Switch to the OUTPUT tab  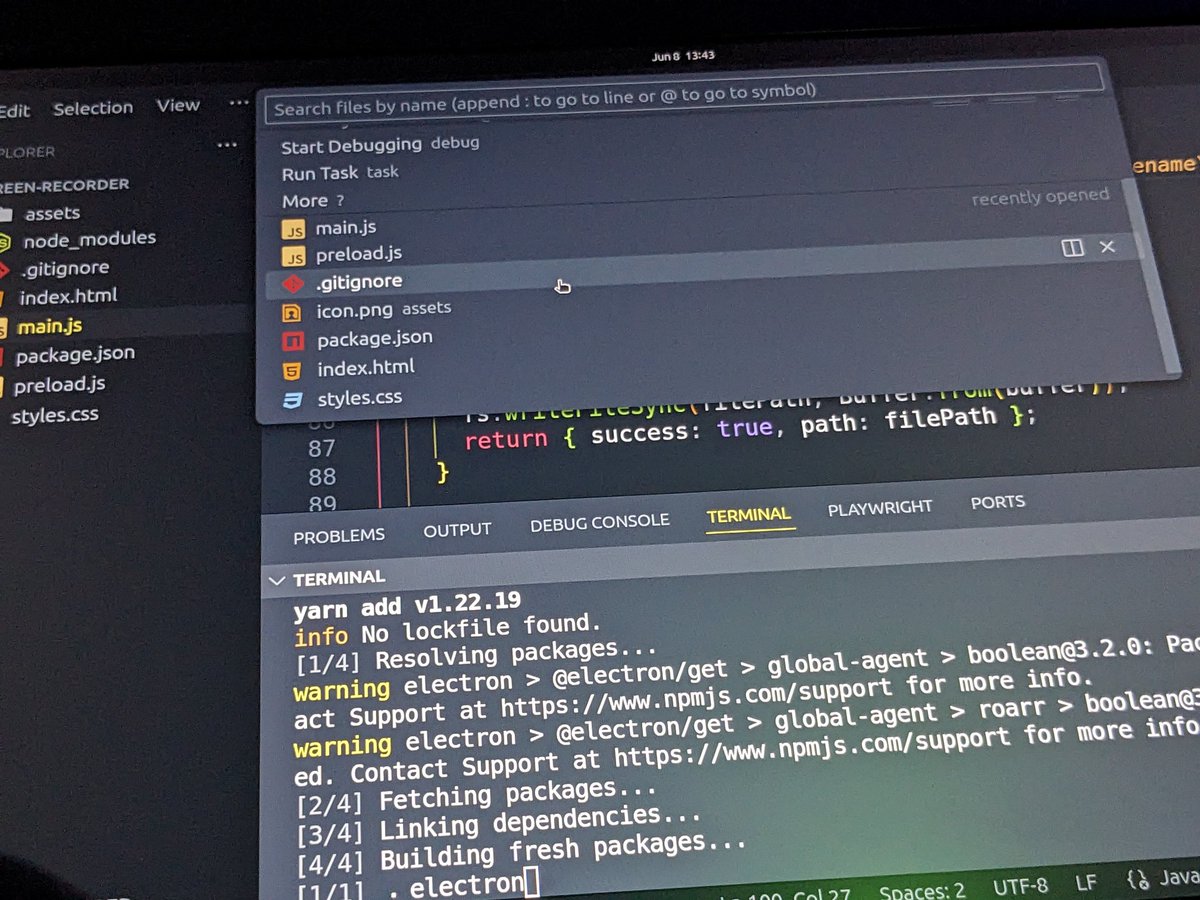pyautogui.click(x=457, y=530)
